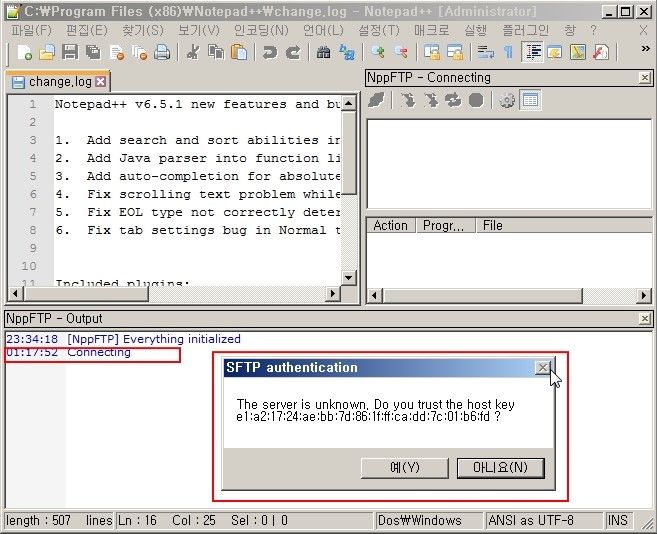Click NppFTP connect/disconnect icon
Viewport: 657px width, 534px height.
pos(376,101)
